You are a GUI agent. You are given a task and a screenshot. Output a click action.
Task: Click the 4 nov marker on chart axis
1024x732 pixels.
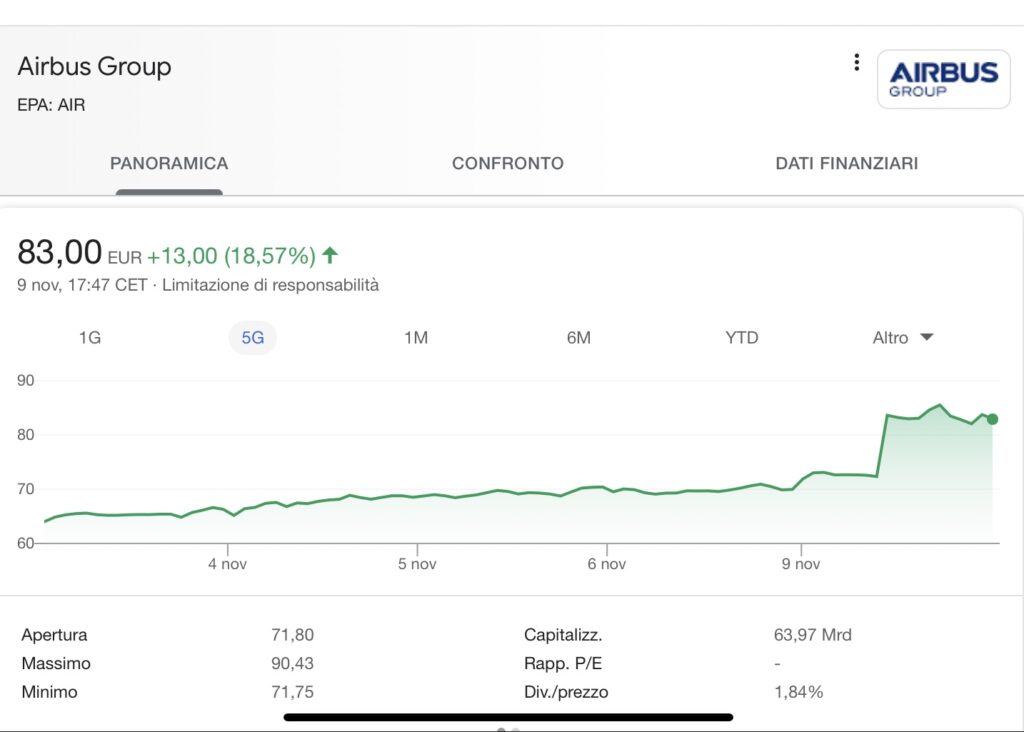(227, 564)
